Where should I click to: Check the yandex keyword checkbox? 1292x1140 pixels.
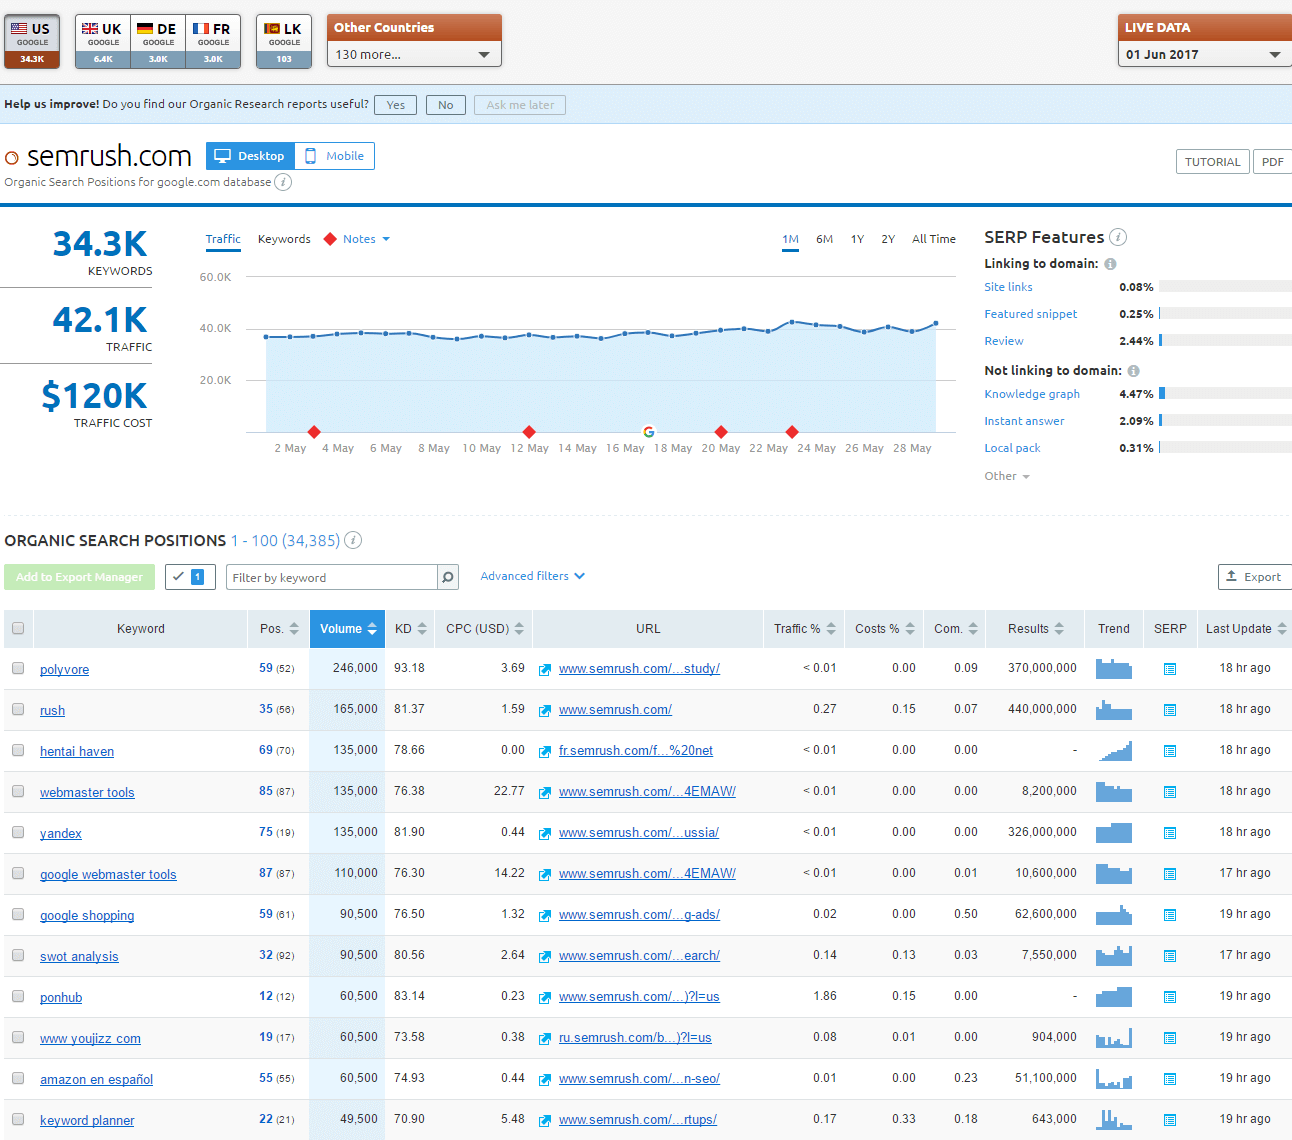[18, 832]
